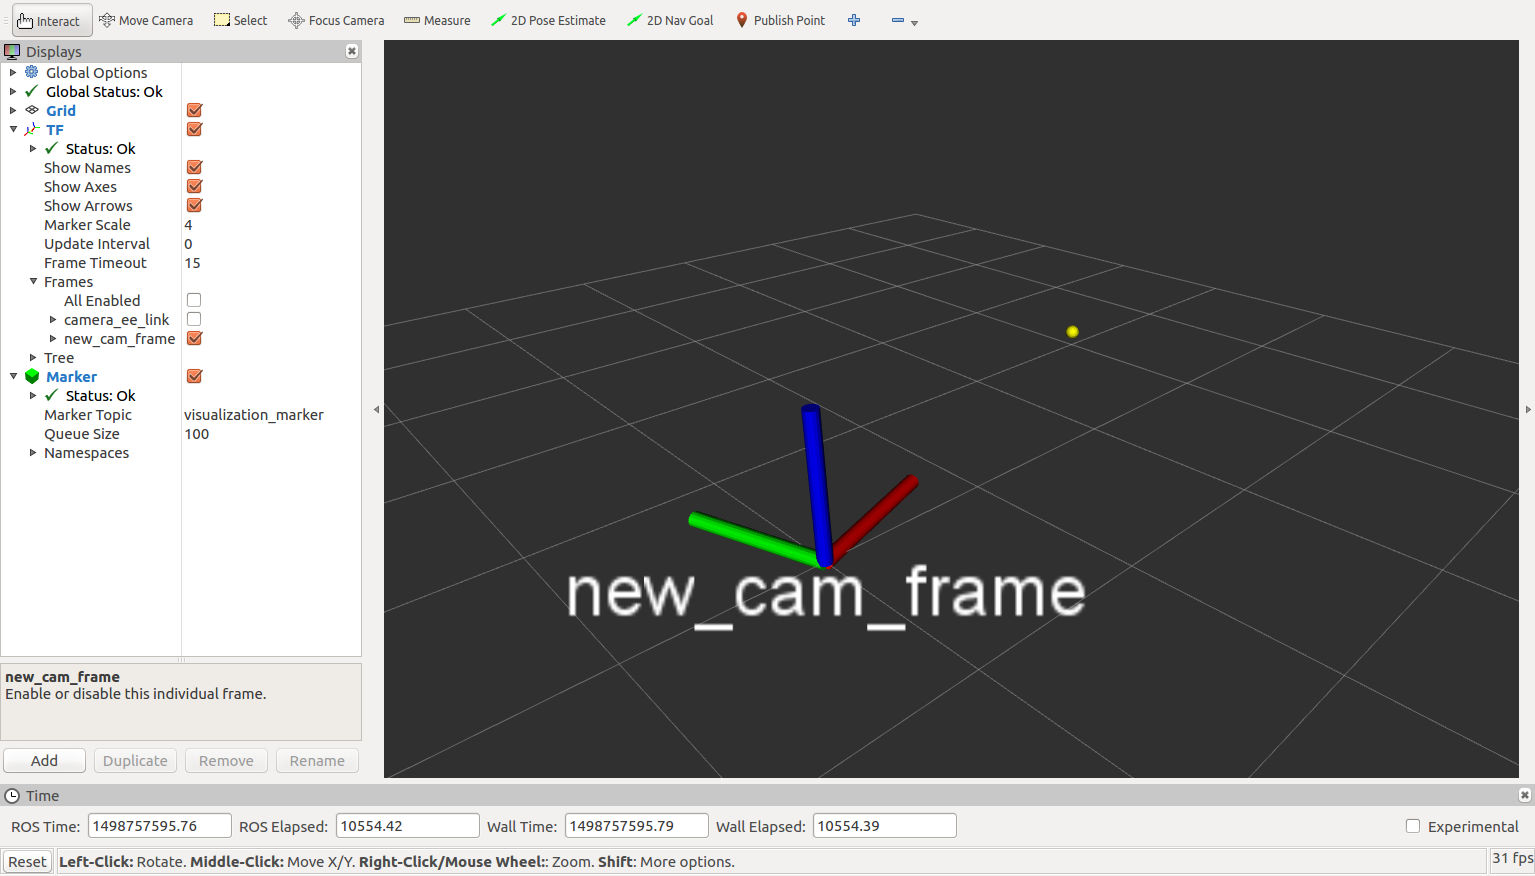Open the toolbar remove-tool dropdown arrow
The width and height of the screenshot is (1535, 876).
point(914,23)
